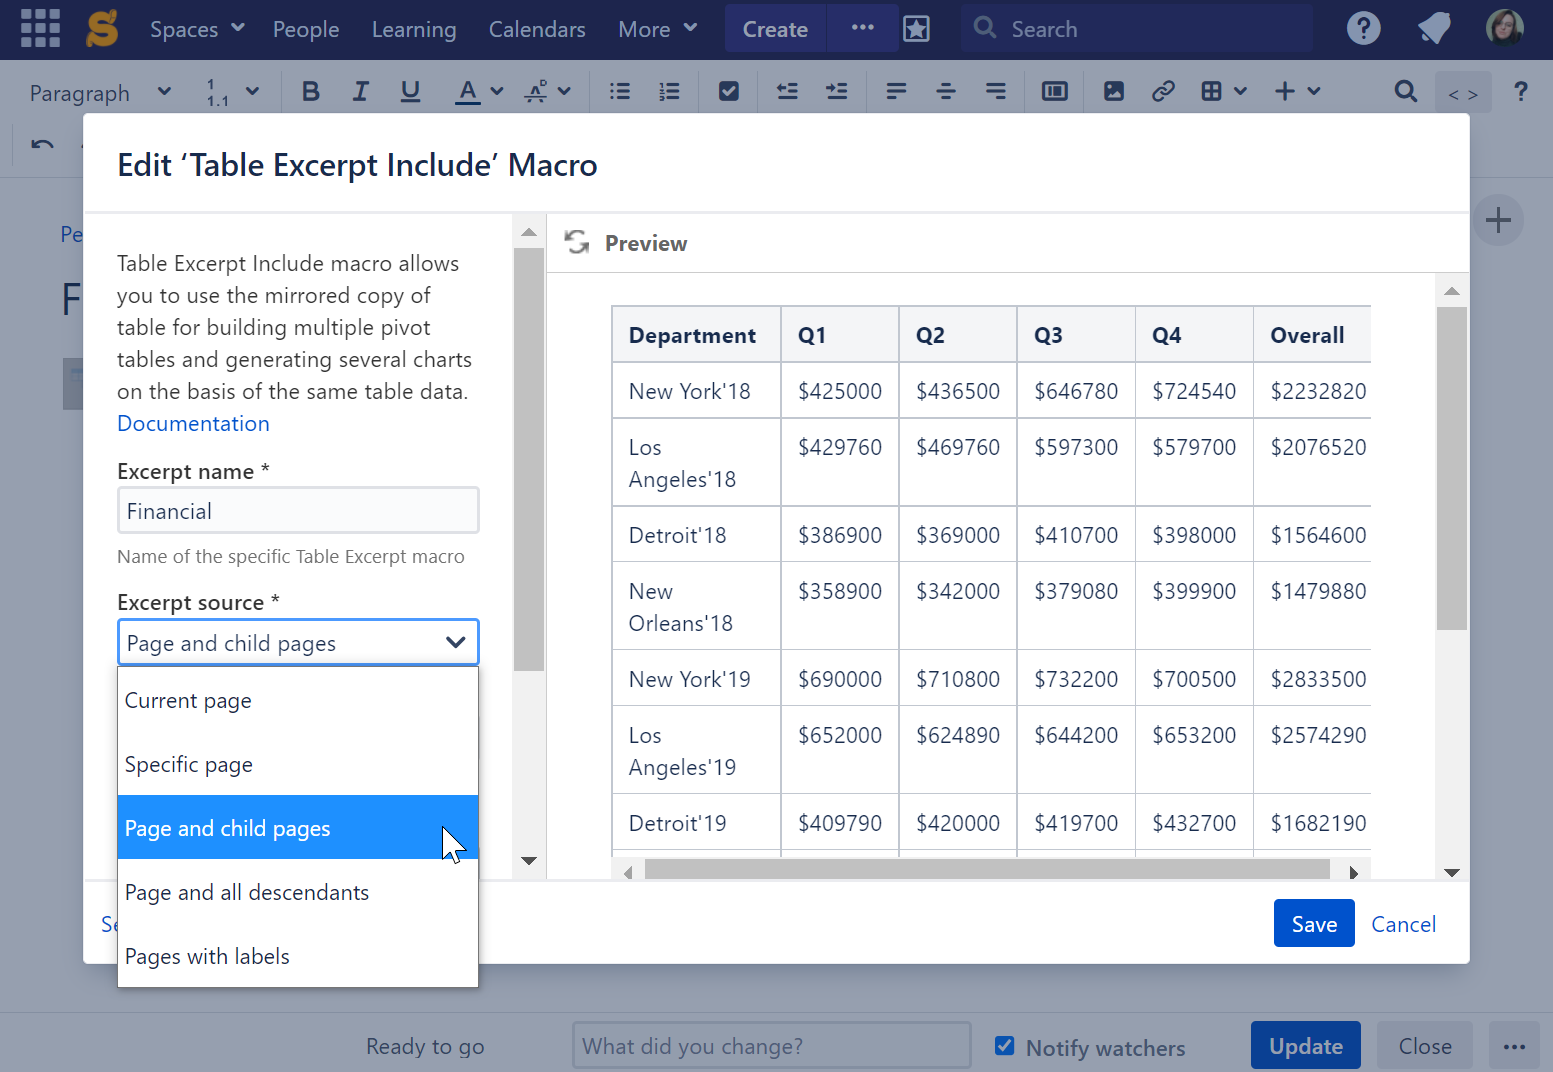Open find and replace in the editor
Image resolution: width=1553 pixels, height=1072 pixels.
coord(1405,91)
